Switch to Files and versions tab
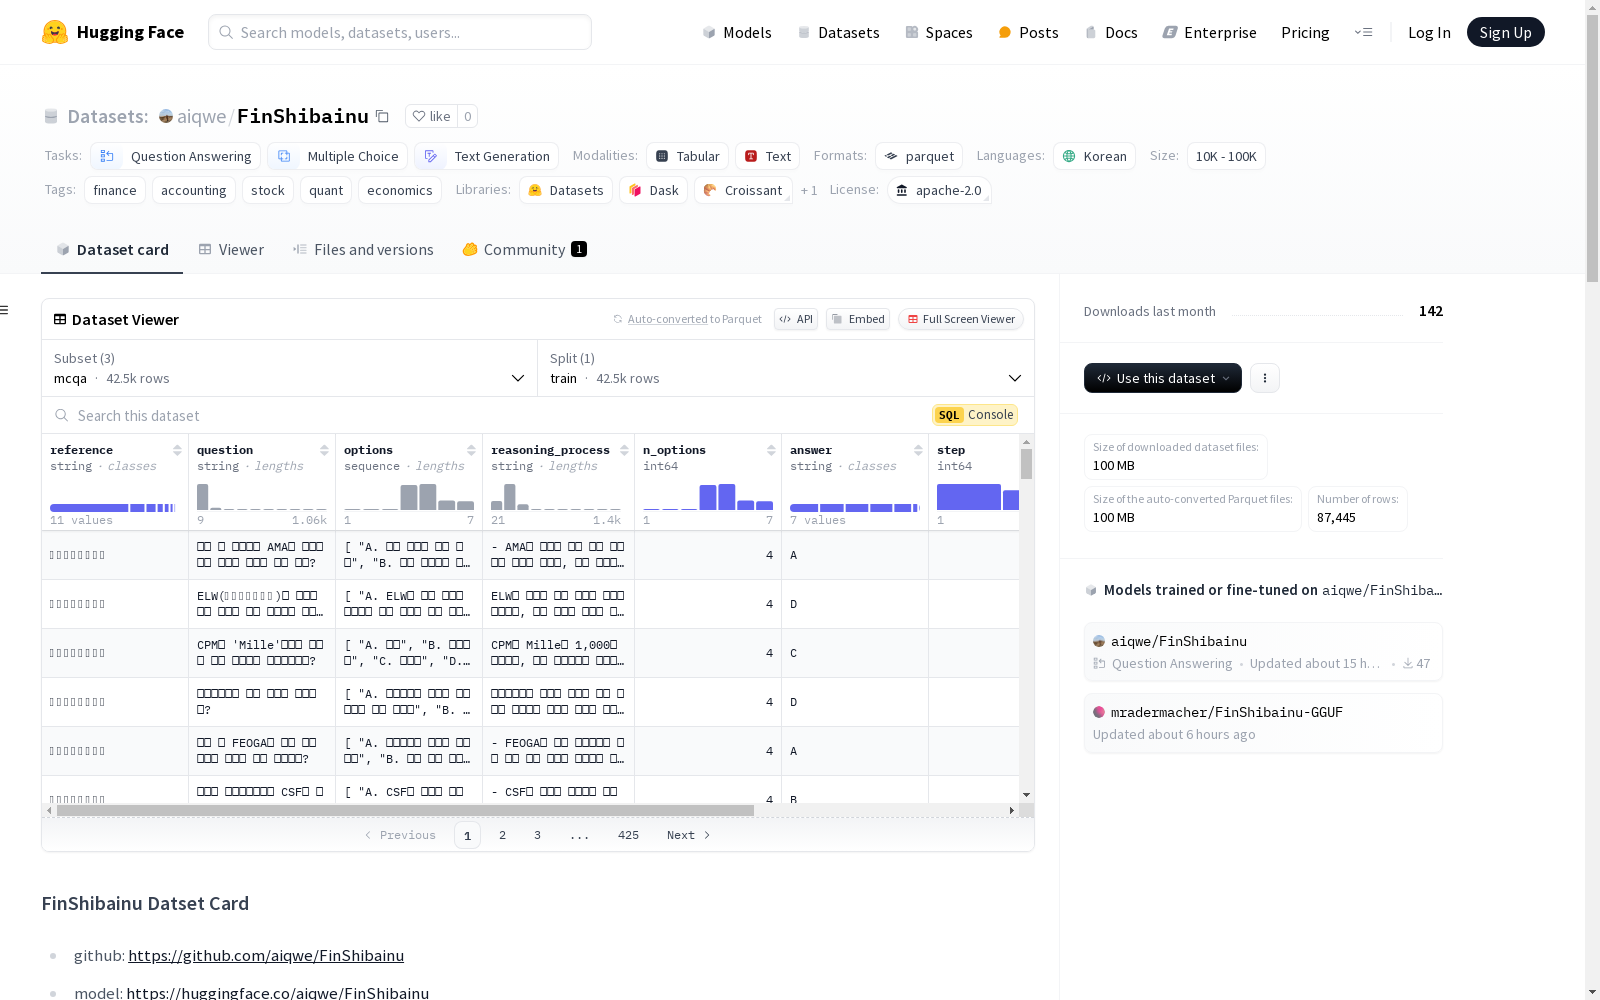Screen dimensions: 1600x1000 pyautogui.click(x=363, y=250)
